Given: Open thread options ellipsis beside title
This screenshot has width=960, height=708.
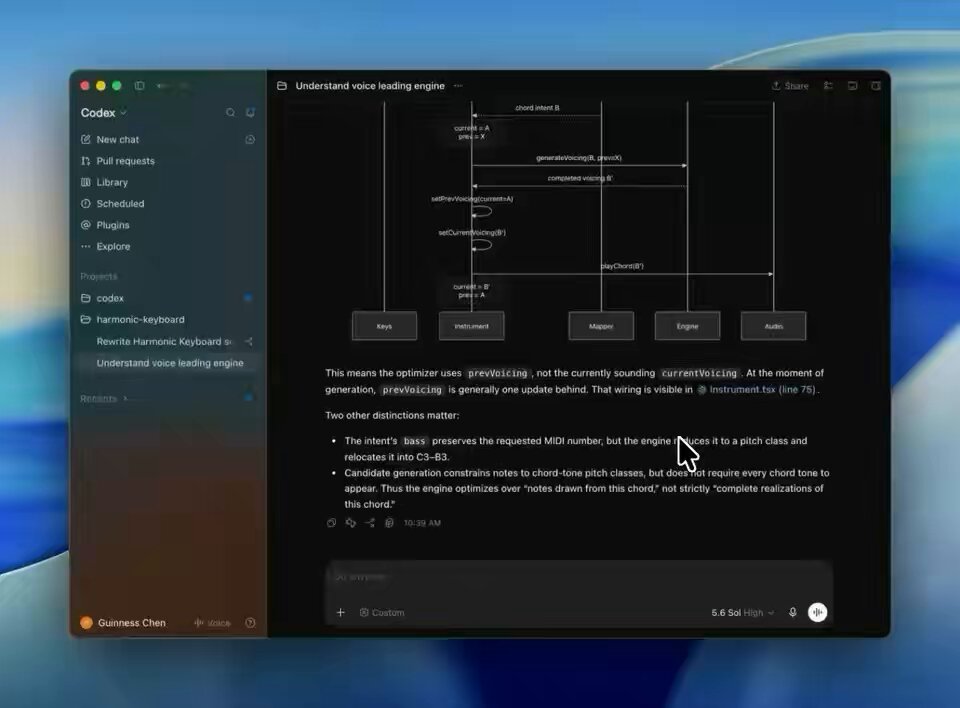Looking at the screenshot, I should coord(458,86).
